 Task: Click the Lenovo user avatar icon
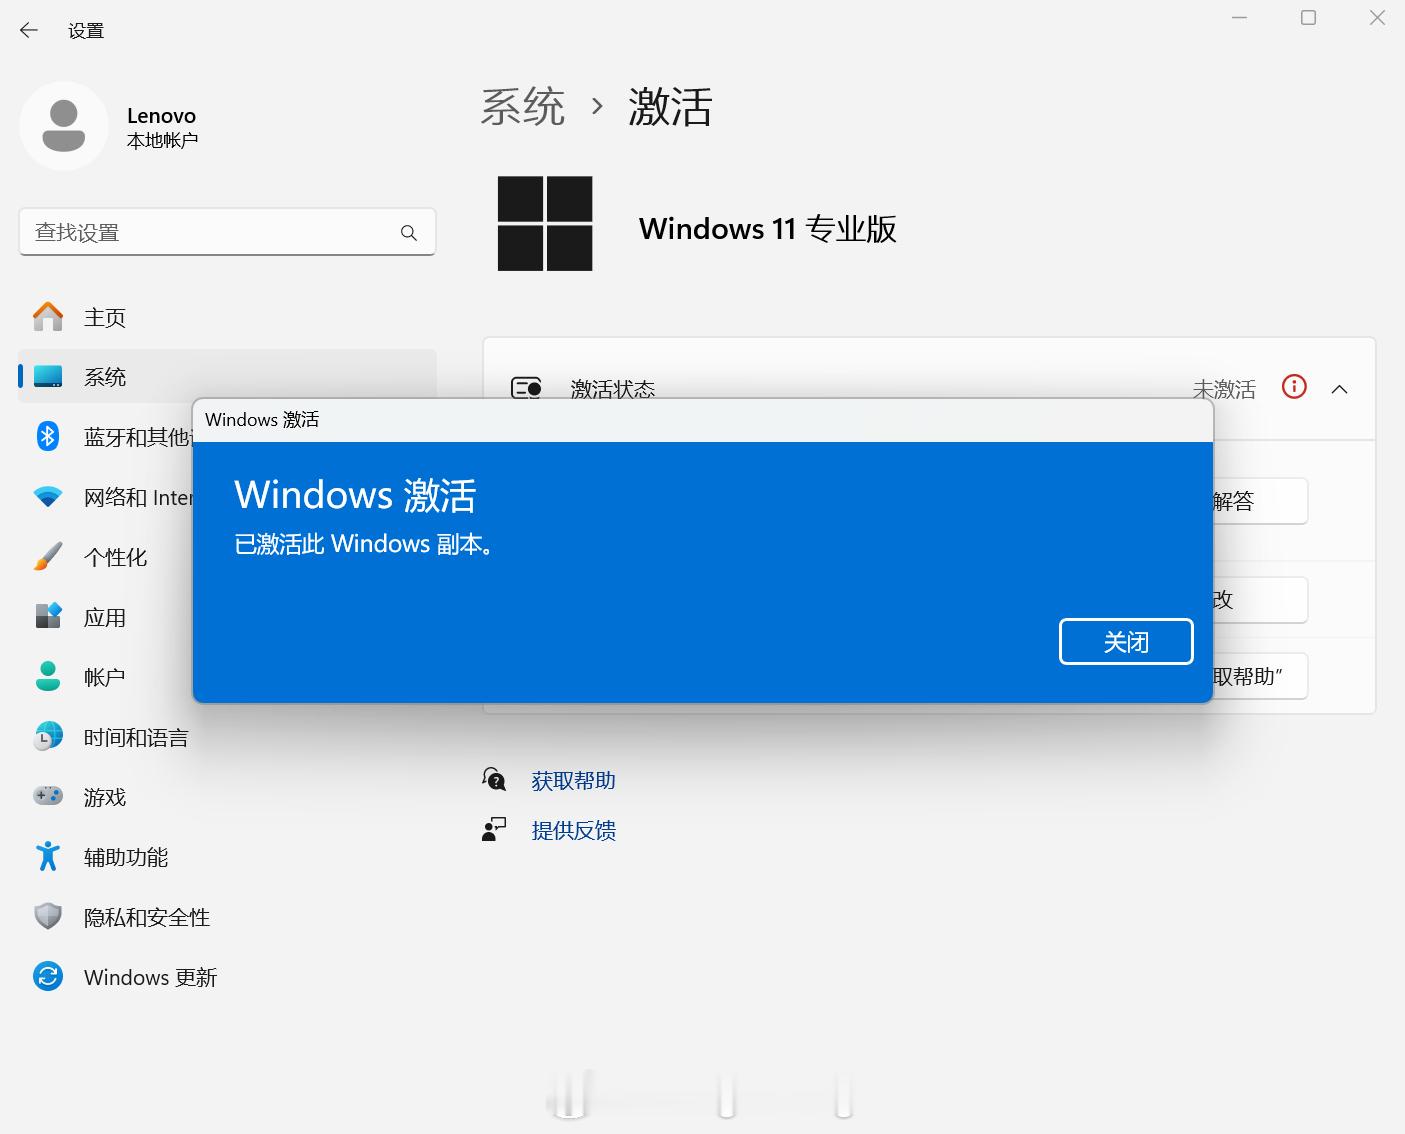(64, 126)
